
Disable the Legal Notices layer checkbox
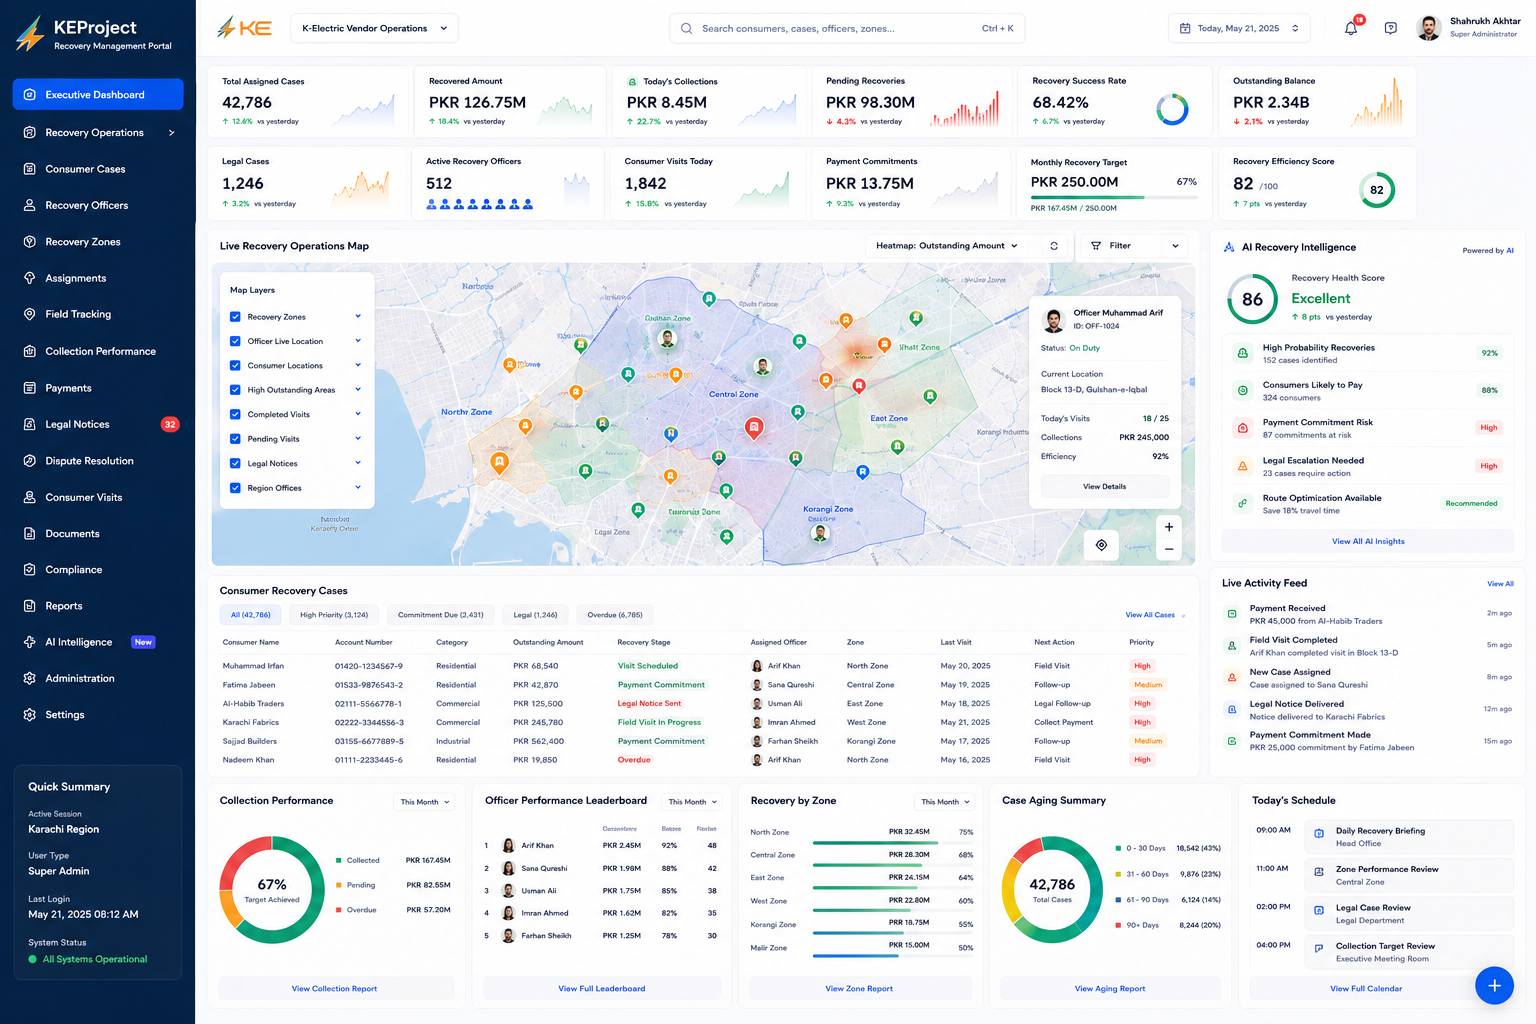[235, 463]
